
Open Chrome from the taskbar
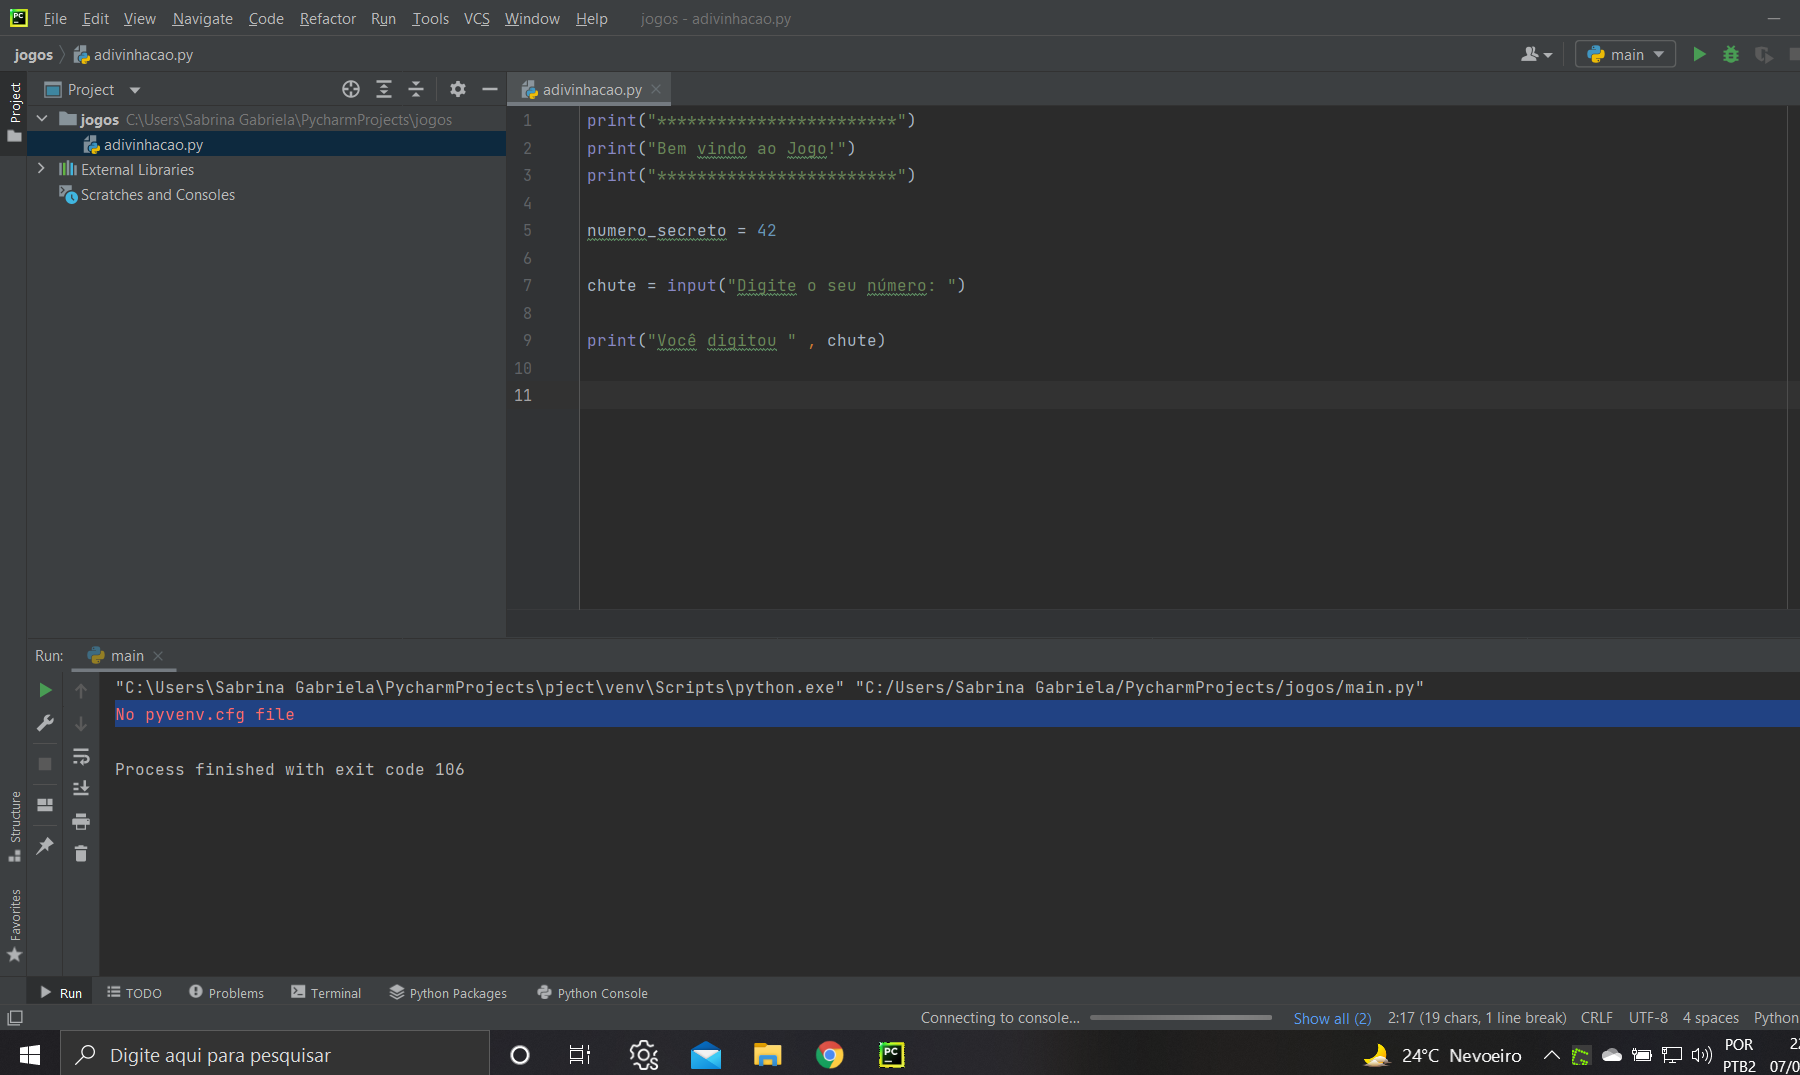829,1055
